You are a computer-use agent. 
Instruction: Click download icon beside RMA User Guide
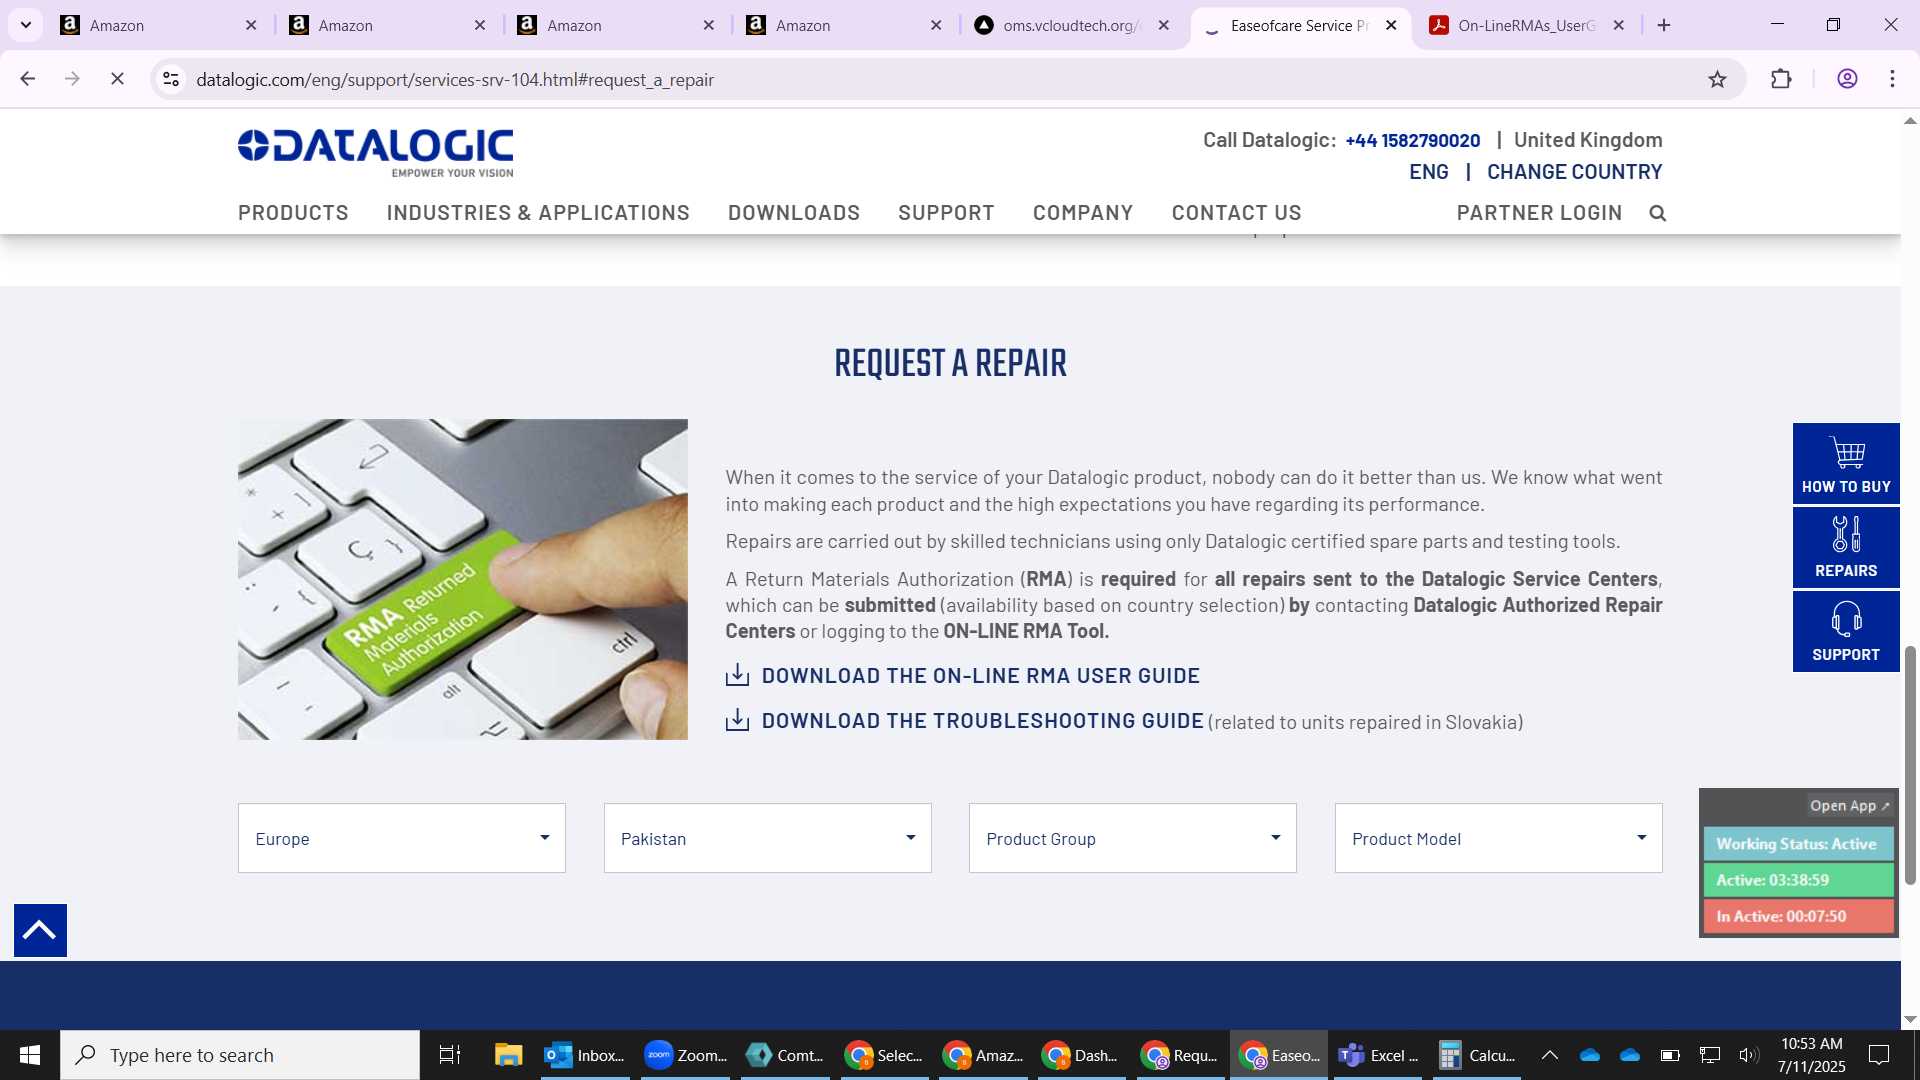click(x=737, y=675)
